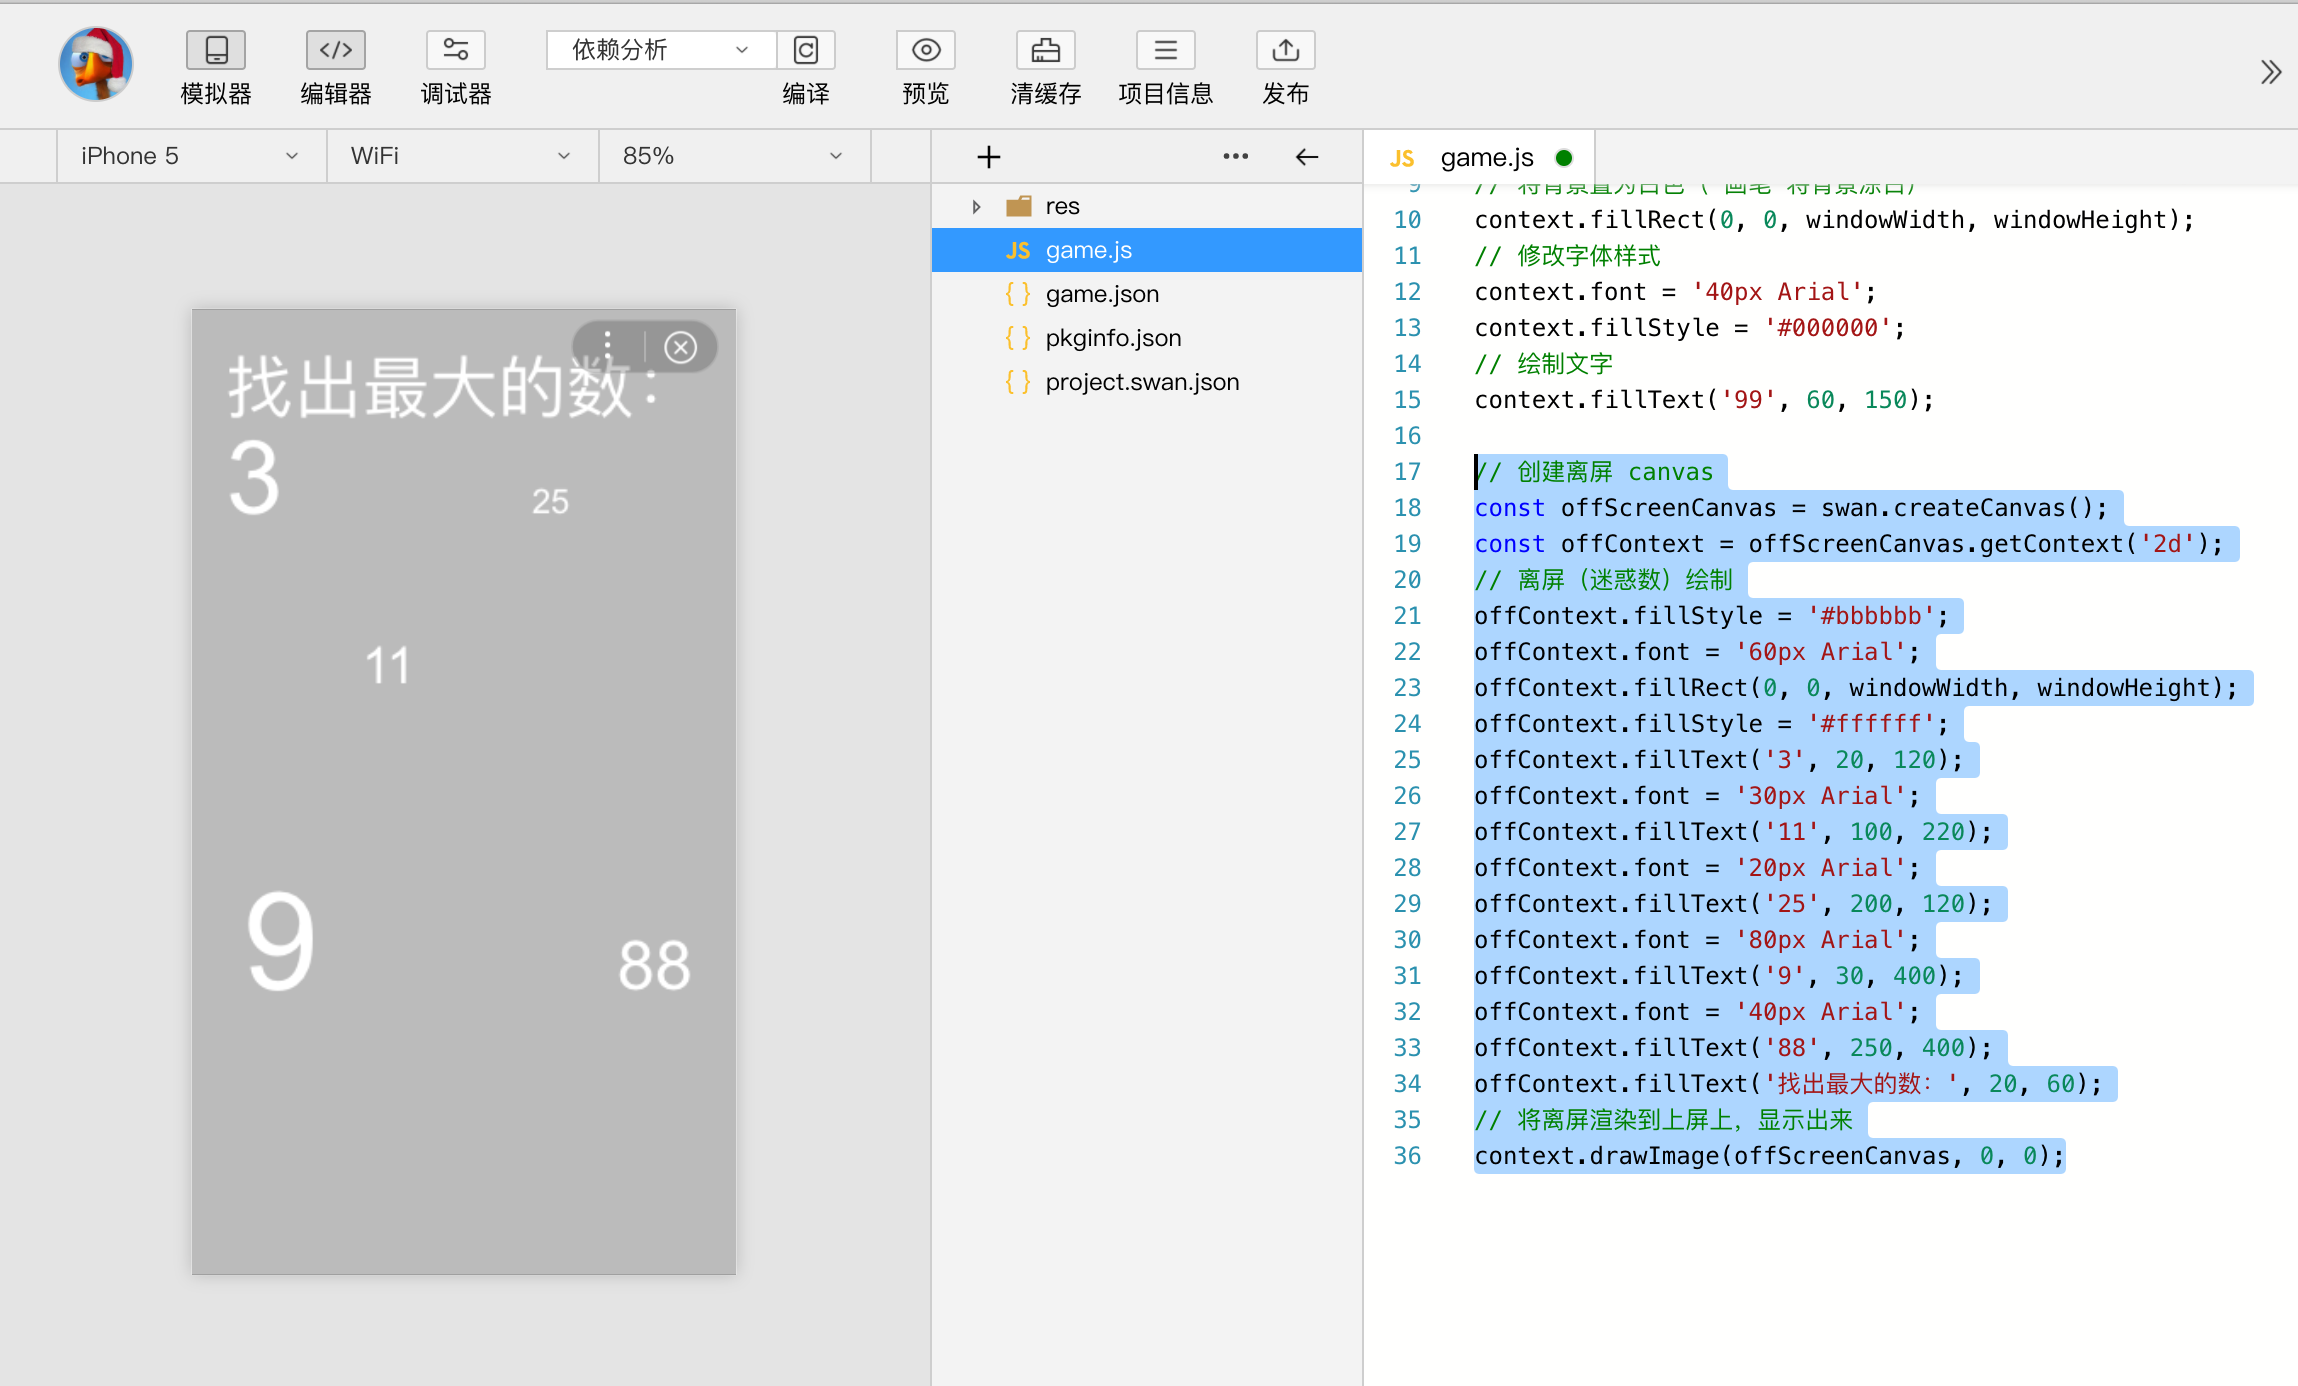Open the iPhone 5 device dropdown
Screen dimensions: 2298x1386
coord(191,156)
